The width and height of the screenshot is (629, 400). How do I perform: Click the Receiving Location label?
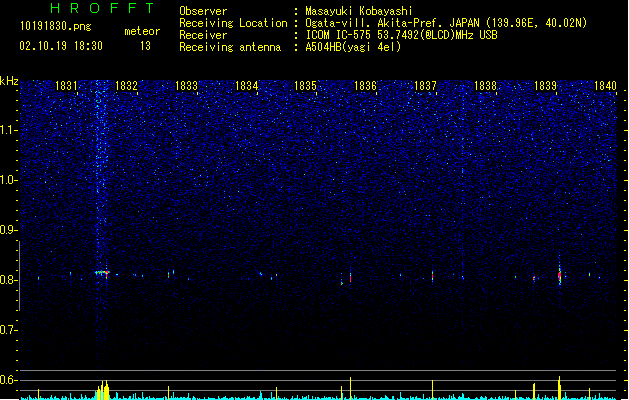coord(233,24)
